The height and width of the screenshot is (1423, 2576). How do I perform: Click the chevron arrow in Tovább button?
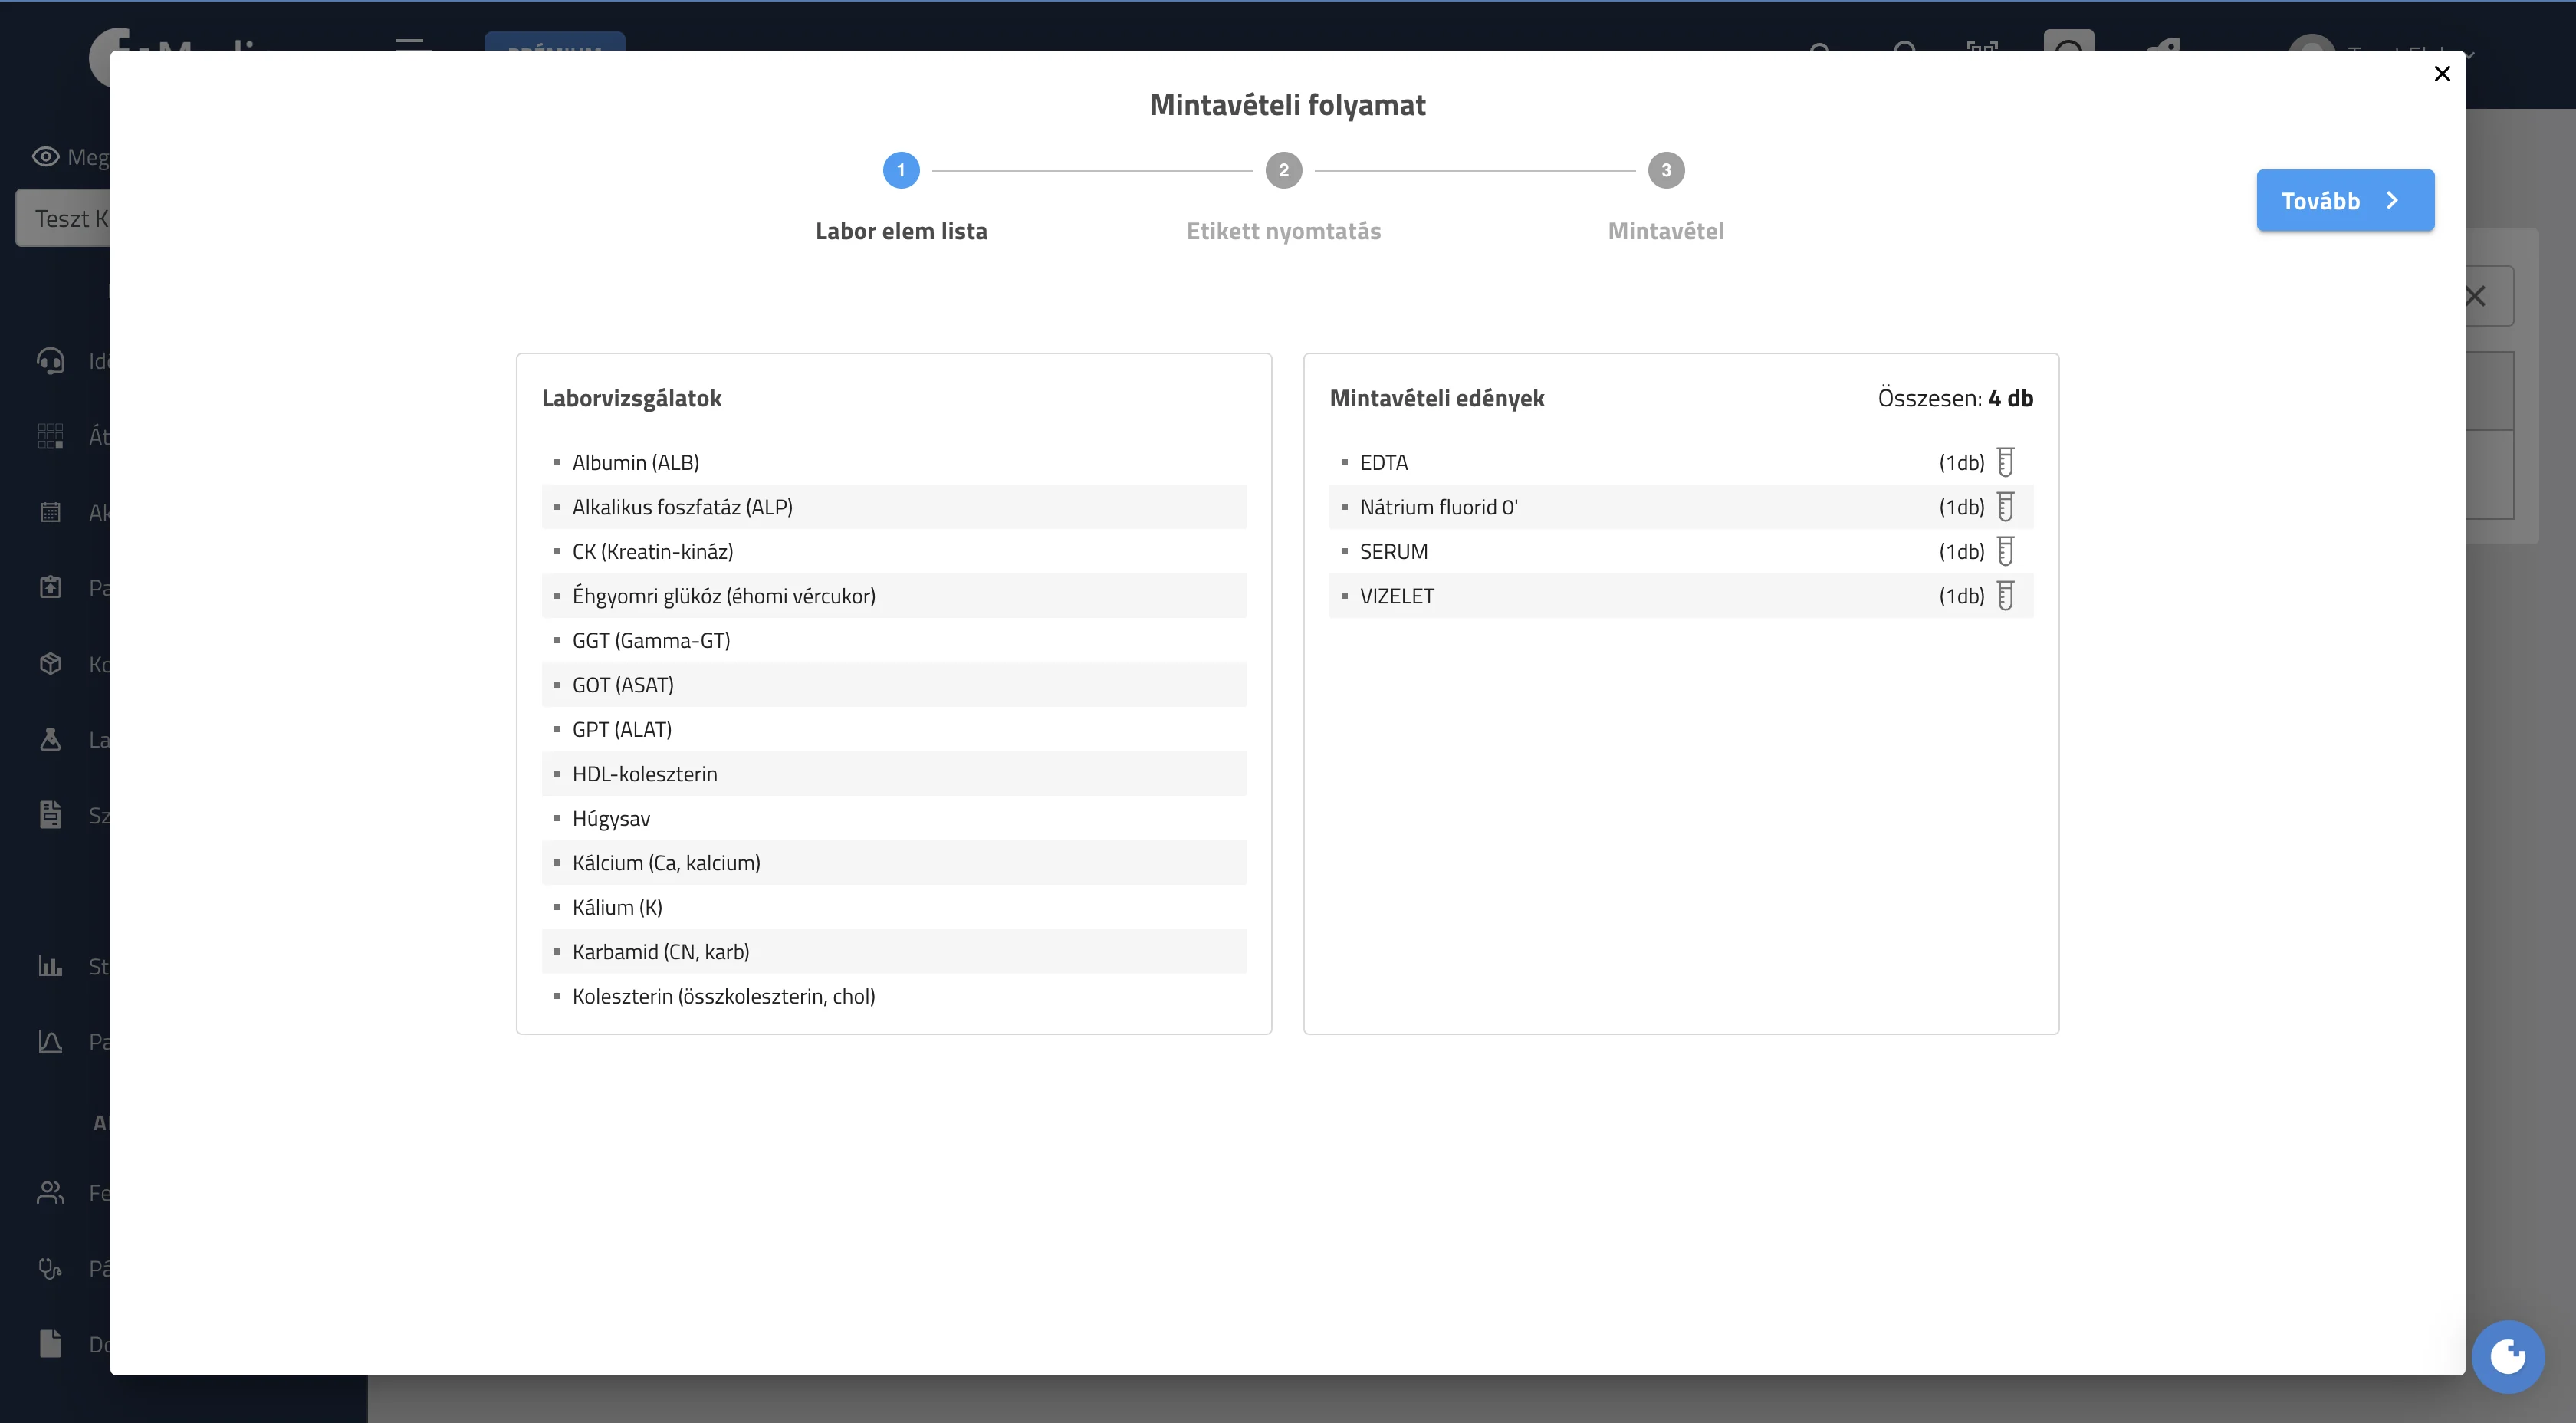pos(2393,201)
